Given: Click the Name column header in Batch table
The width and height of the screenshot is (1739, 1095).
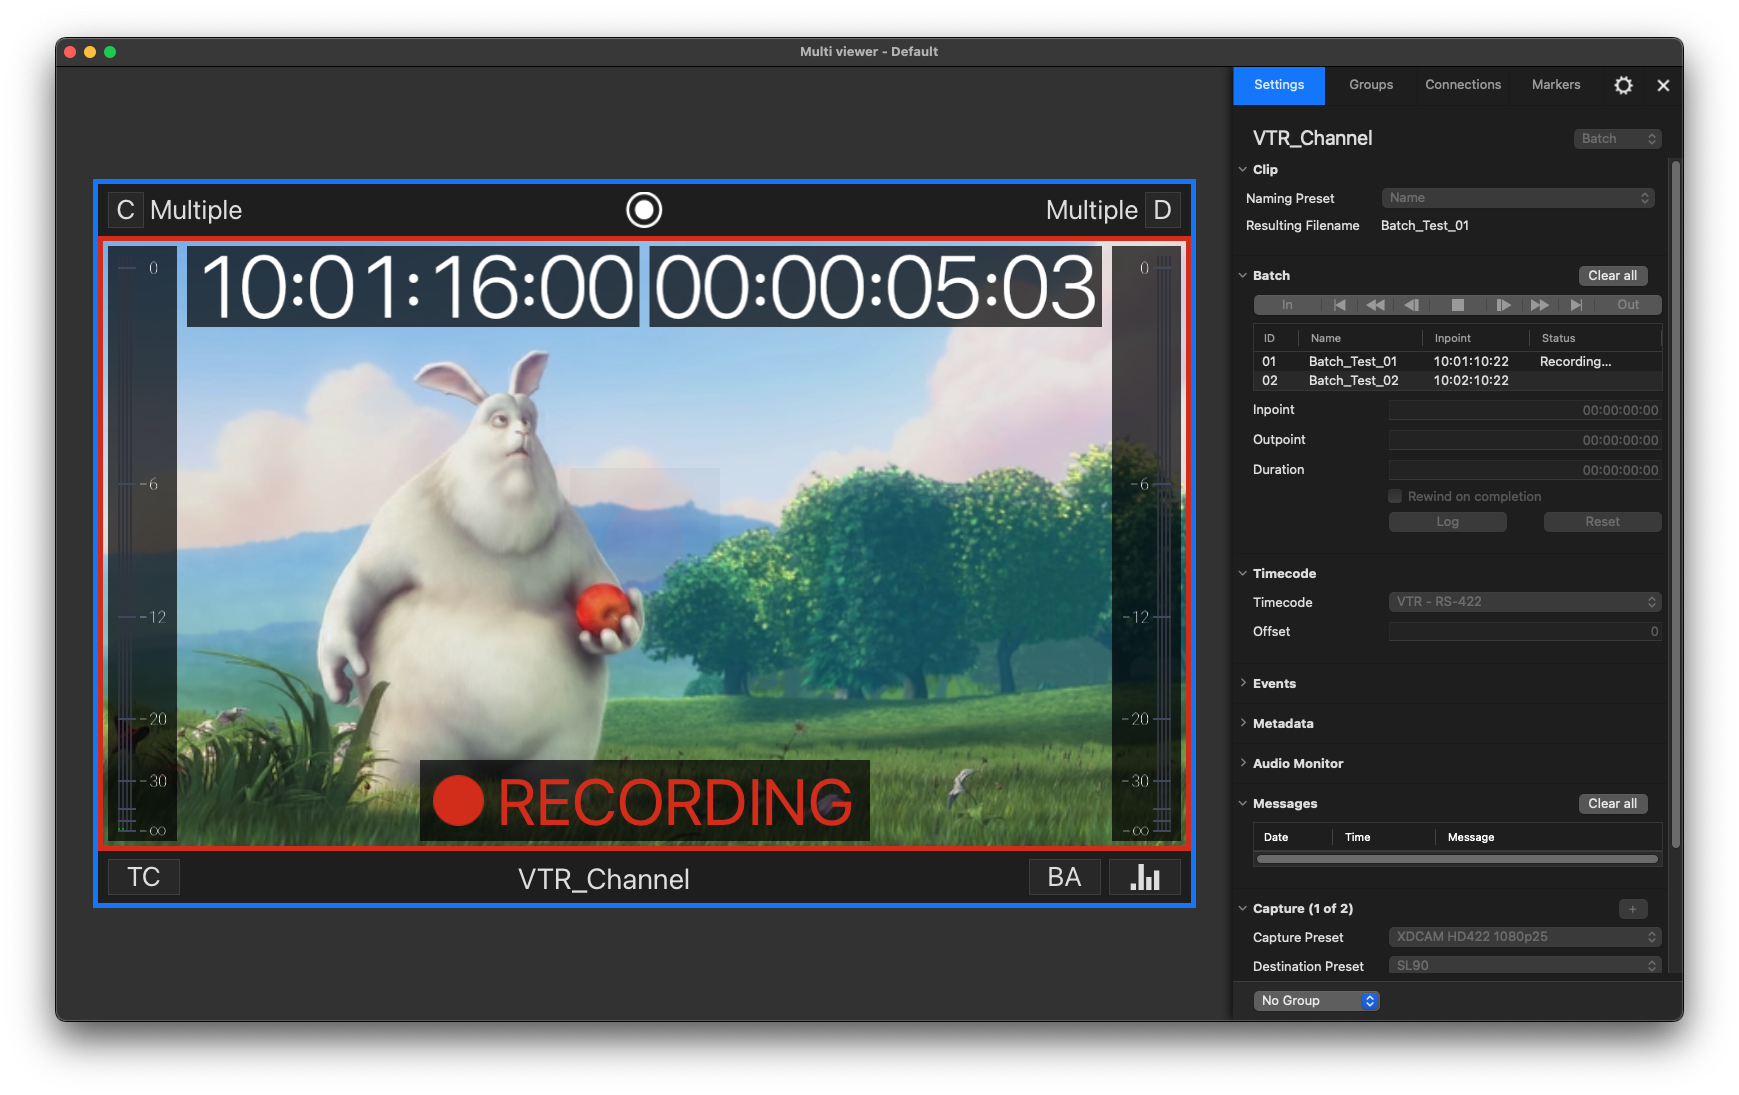Looking at the screenshot, I should (1360, 339).
